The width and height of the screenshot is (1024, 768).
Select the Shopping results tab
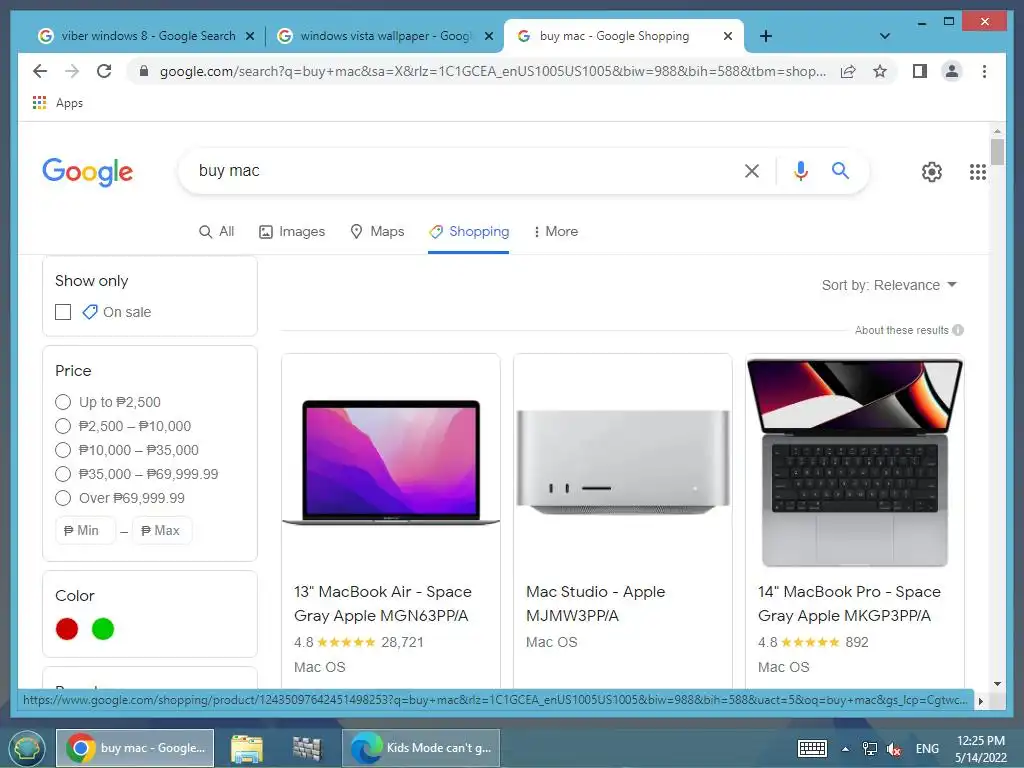tap(469, 231)
